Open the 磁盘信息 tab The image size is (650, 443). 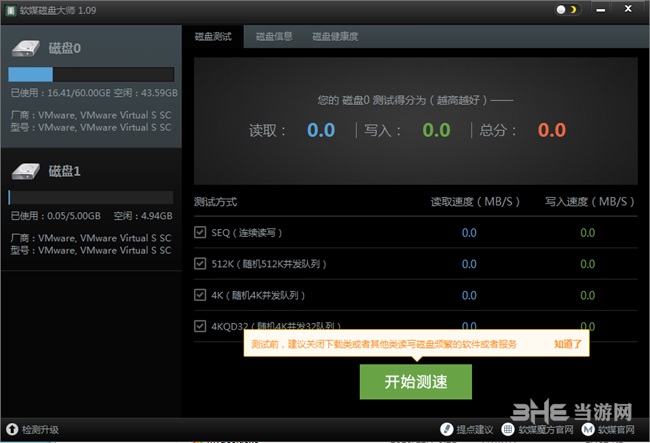pyautogui.click(x=274, y=36)
